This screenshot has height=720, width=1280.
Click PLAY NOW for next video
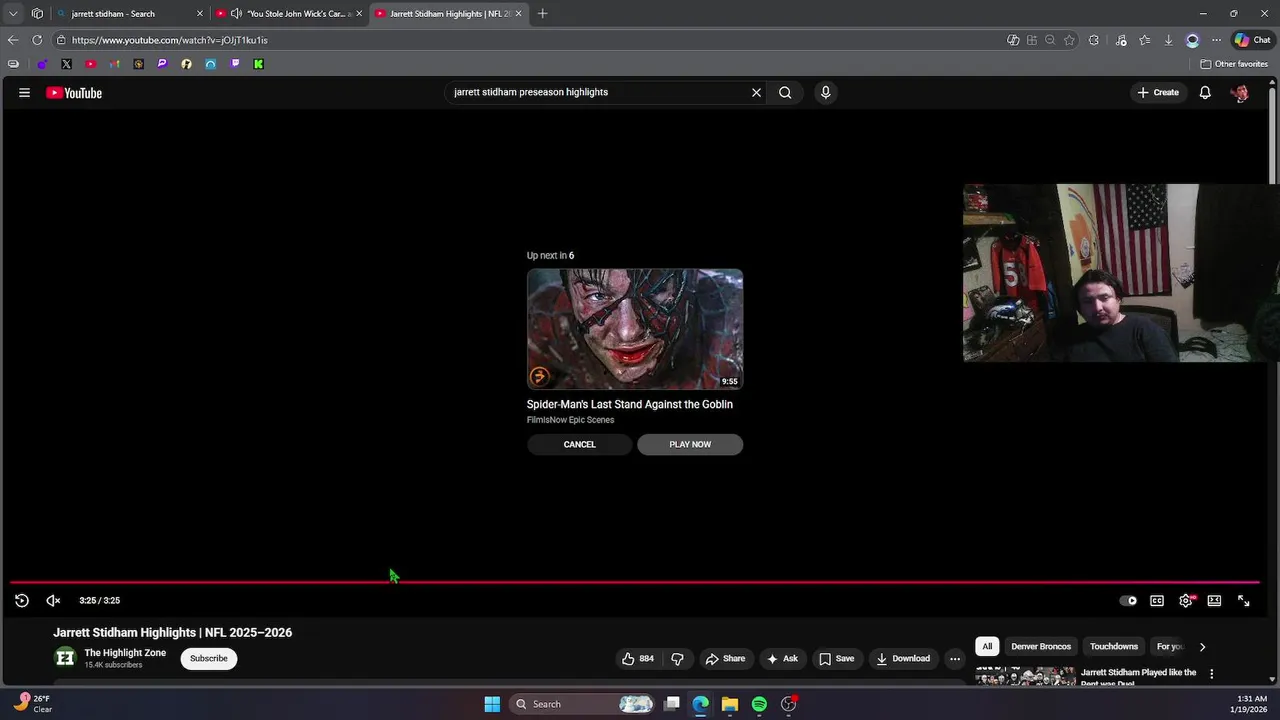[690, 444]
